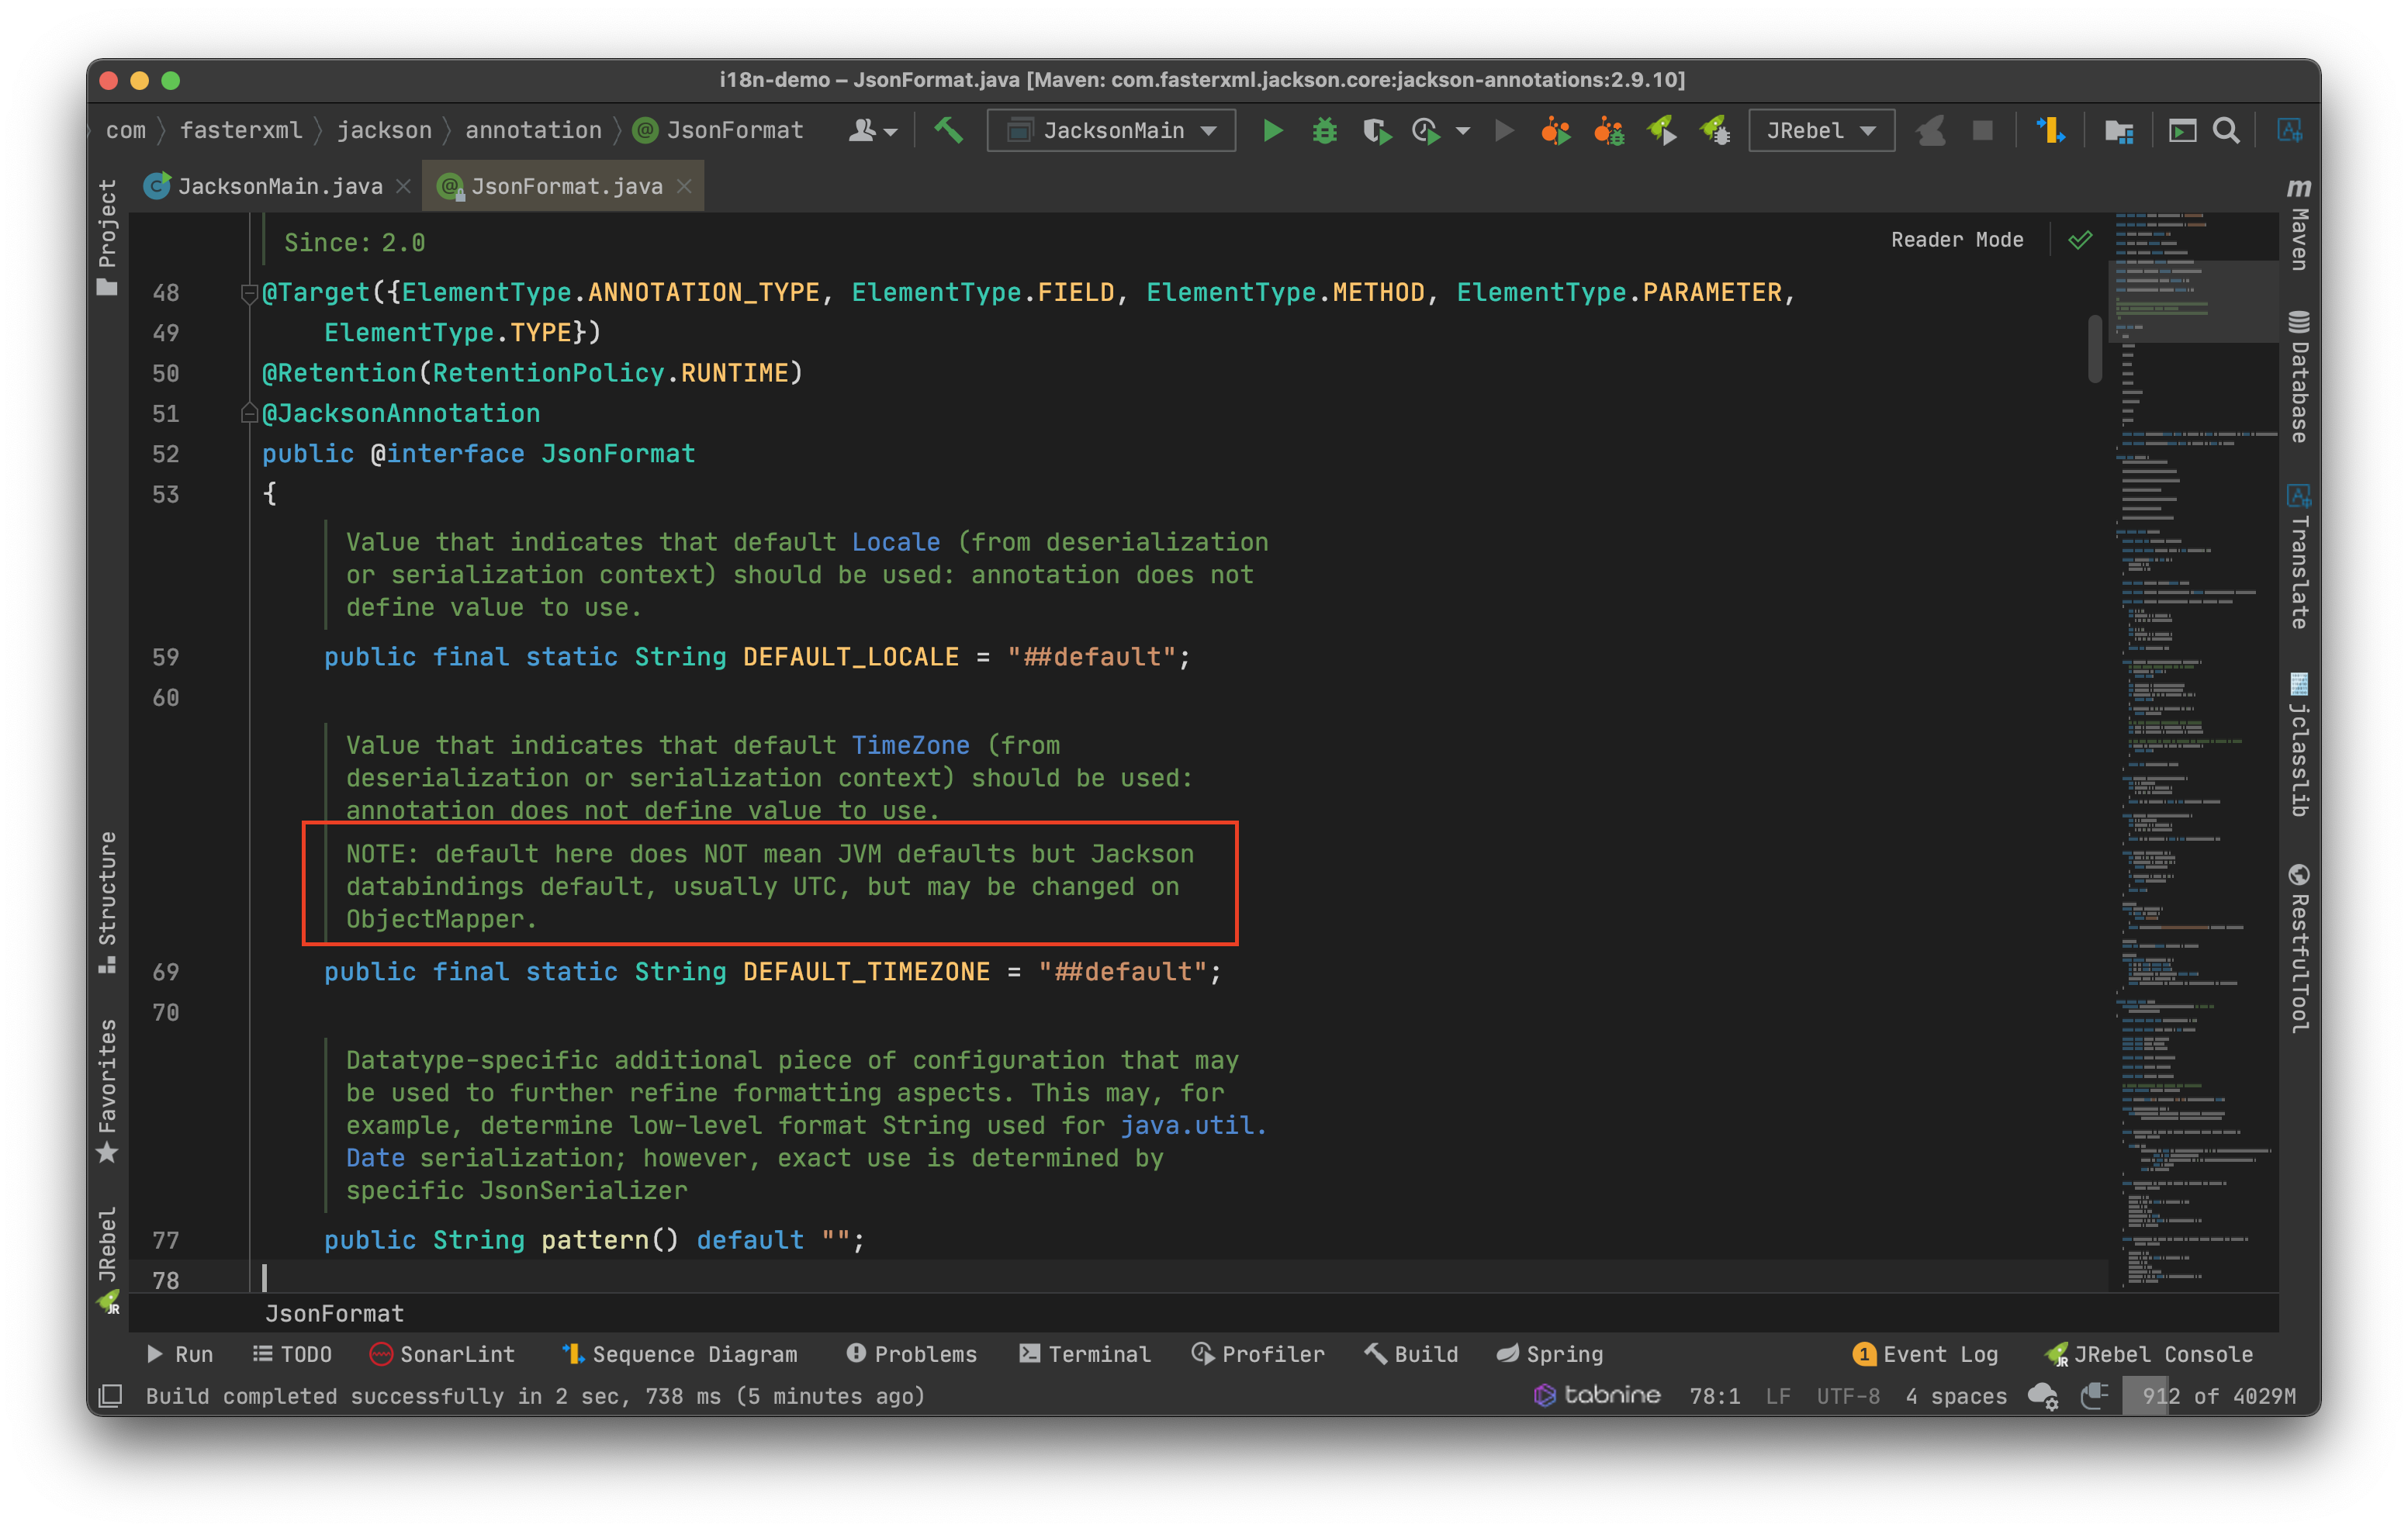Click the green Run button in toolbar
The height and width of the screenshot is (1531, 2408).
[x=1272, y=131]
